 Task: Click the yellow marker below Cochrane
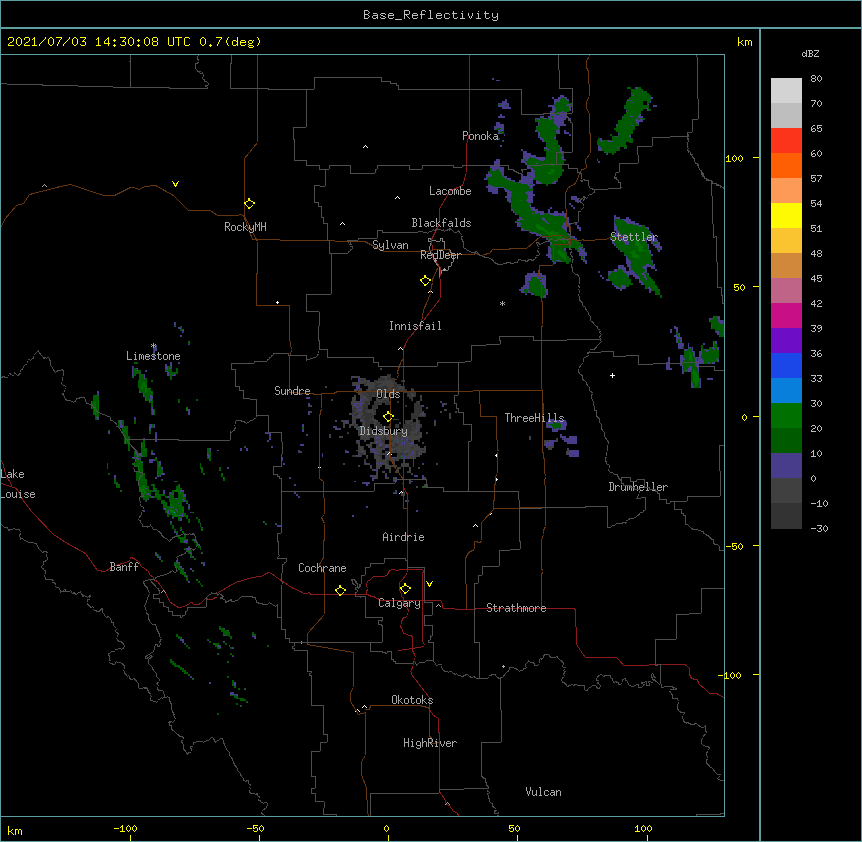340,590
